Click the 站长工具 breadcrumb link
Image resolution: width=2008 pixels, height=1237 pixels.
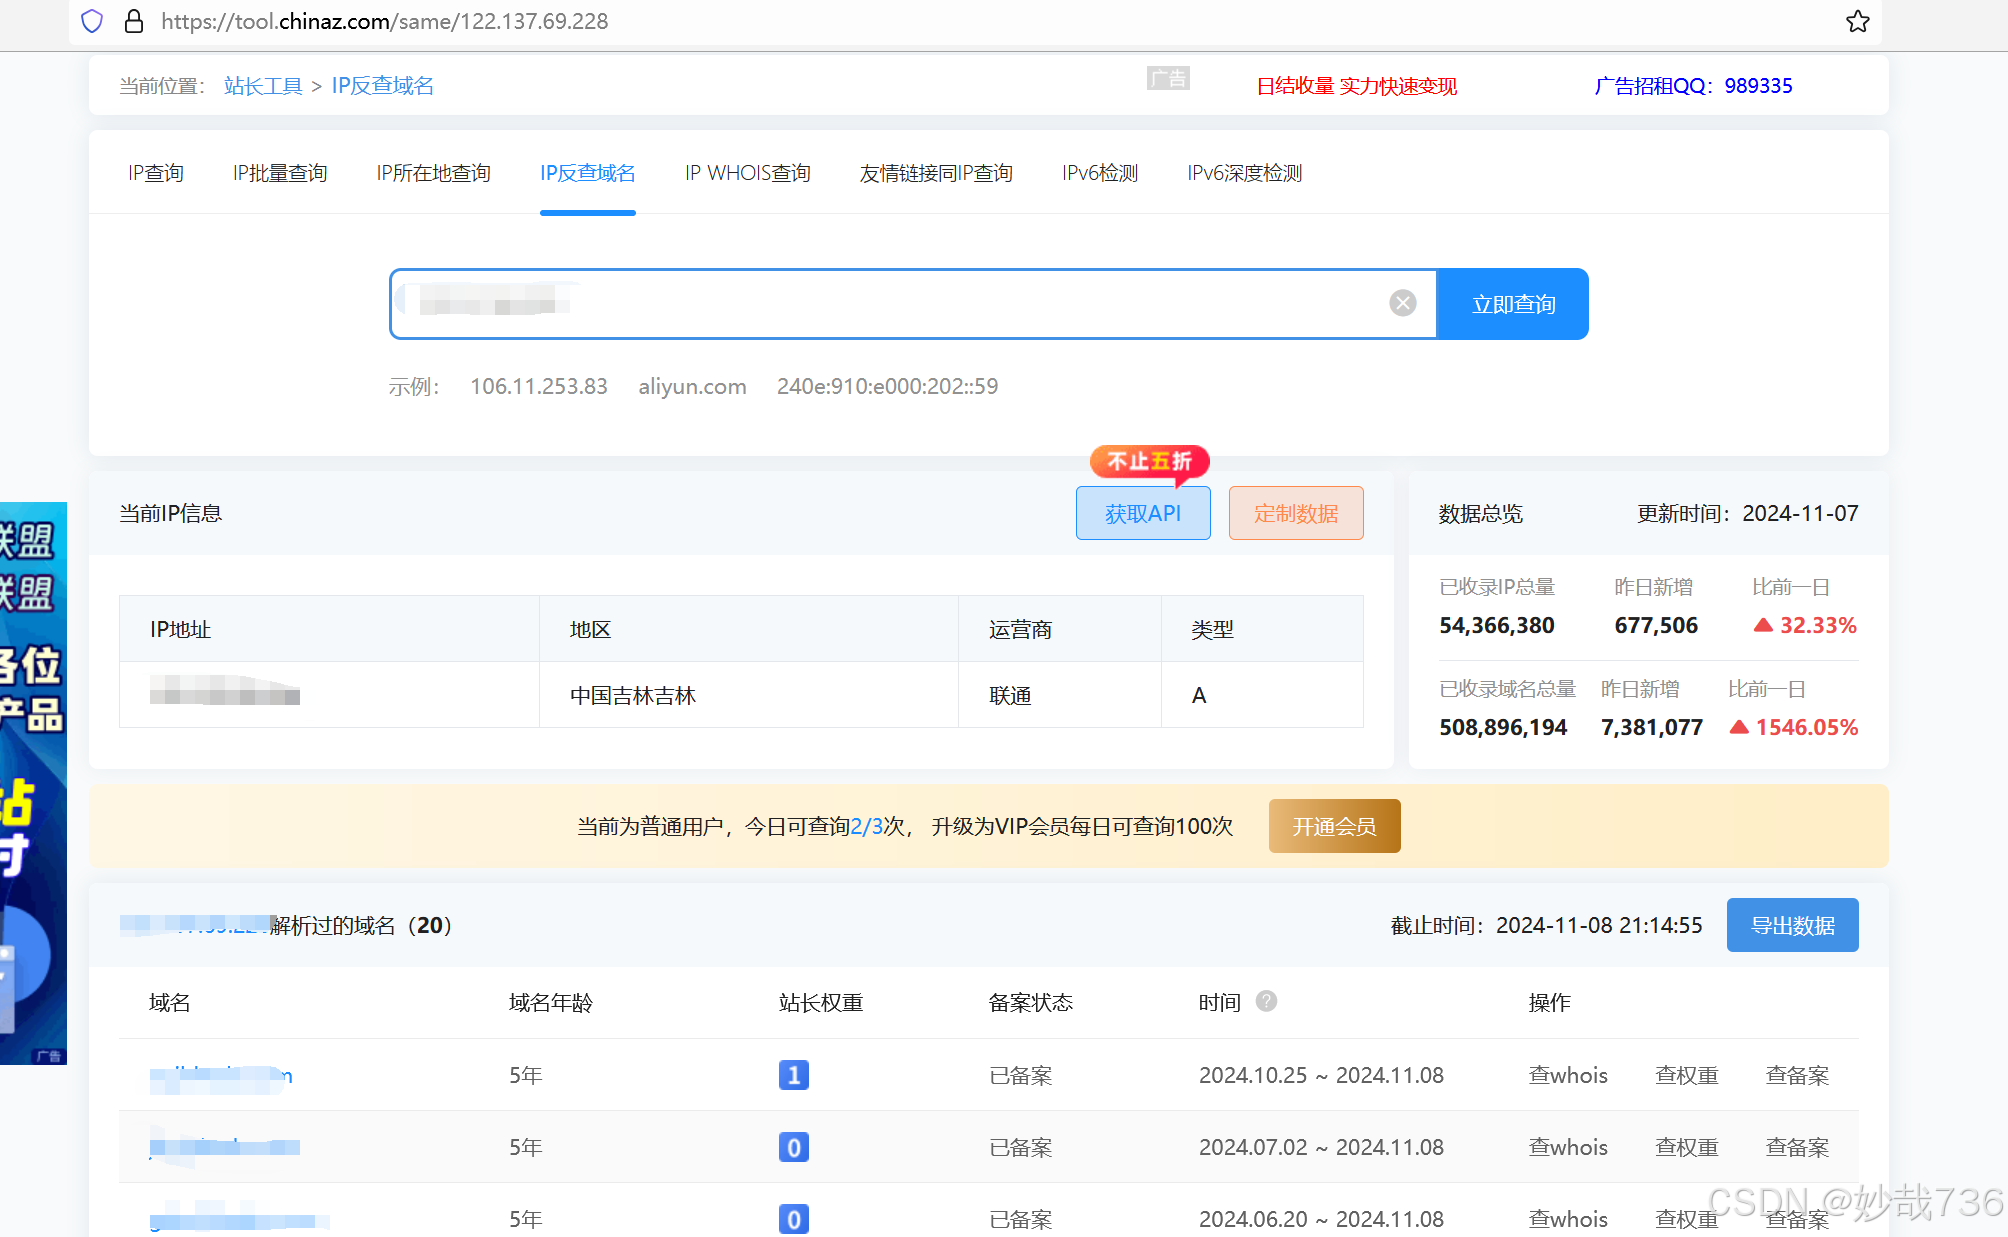point(263,86)
